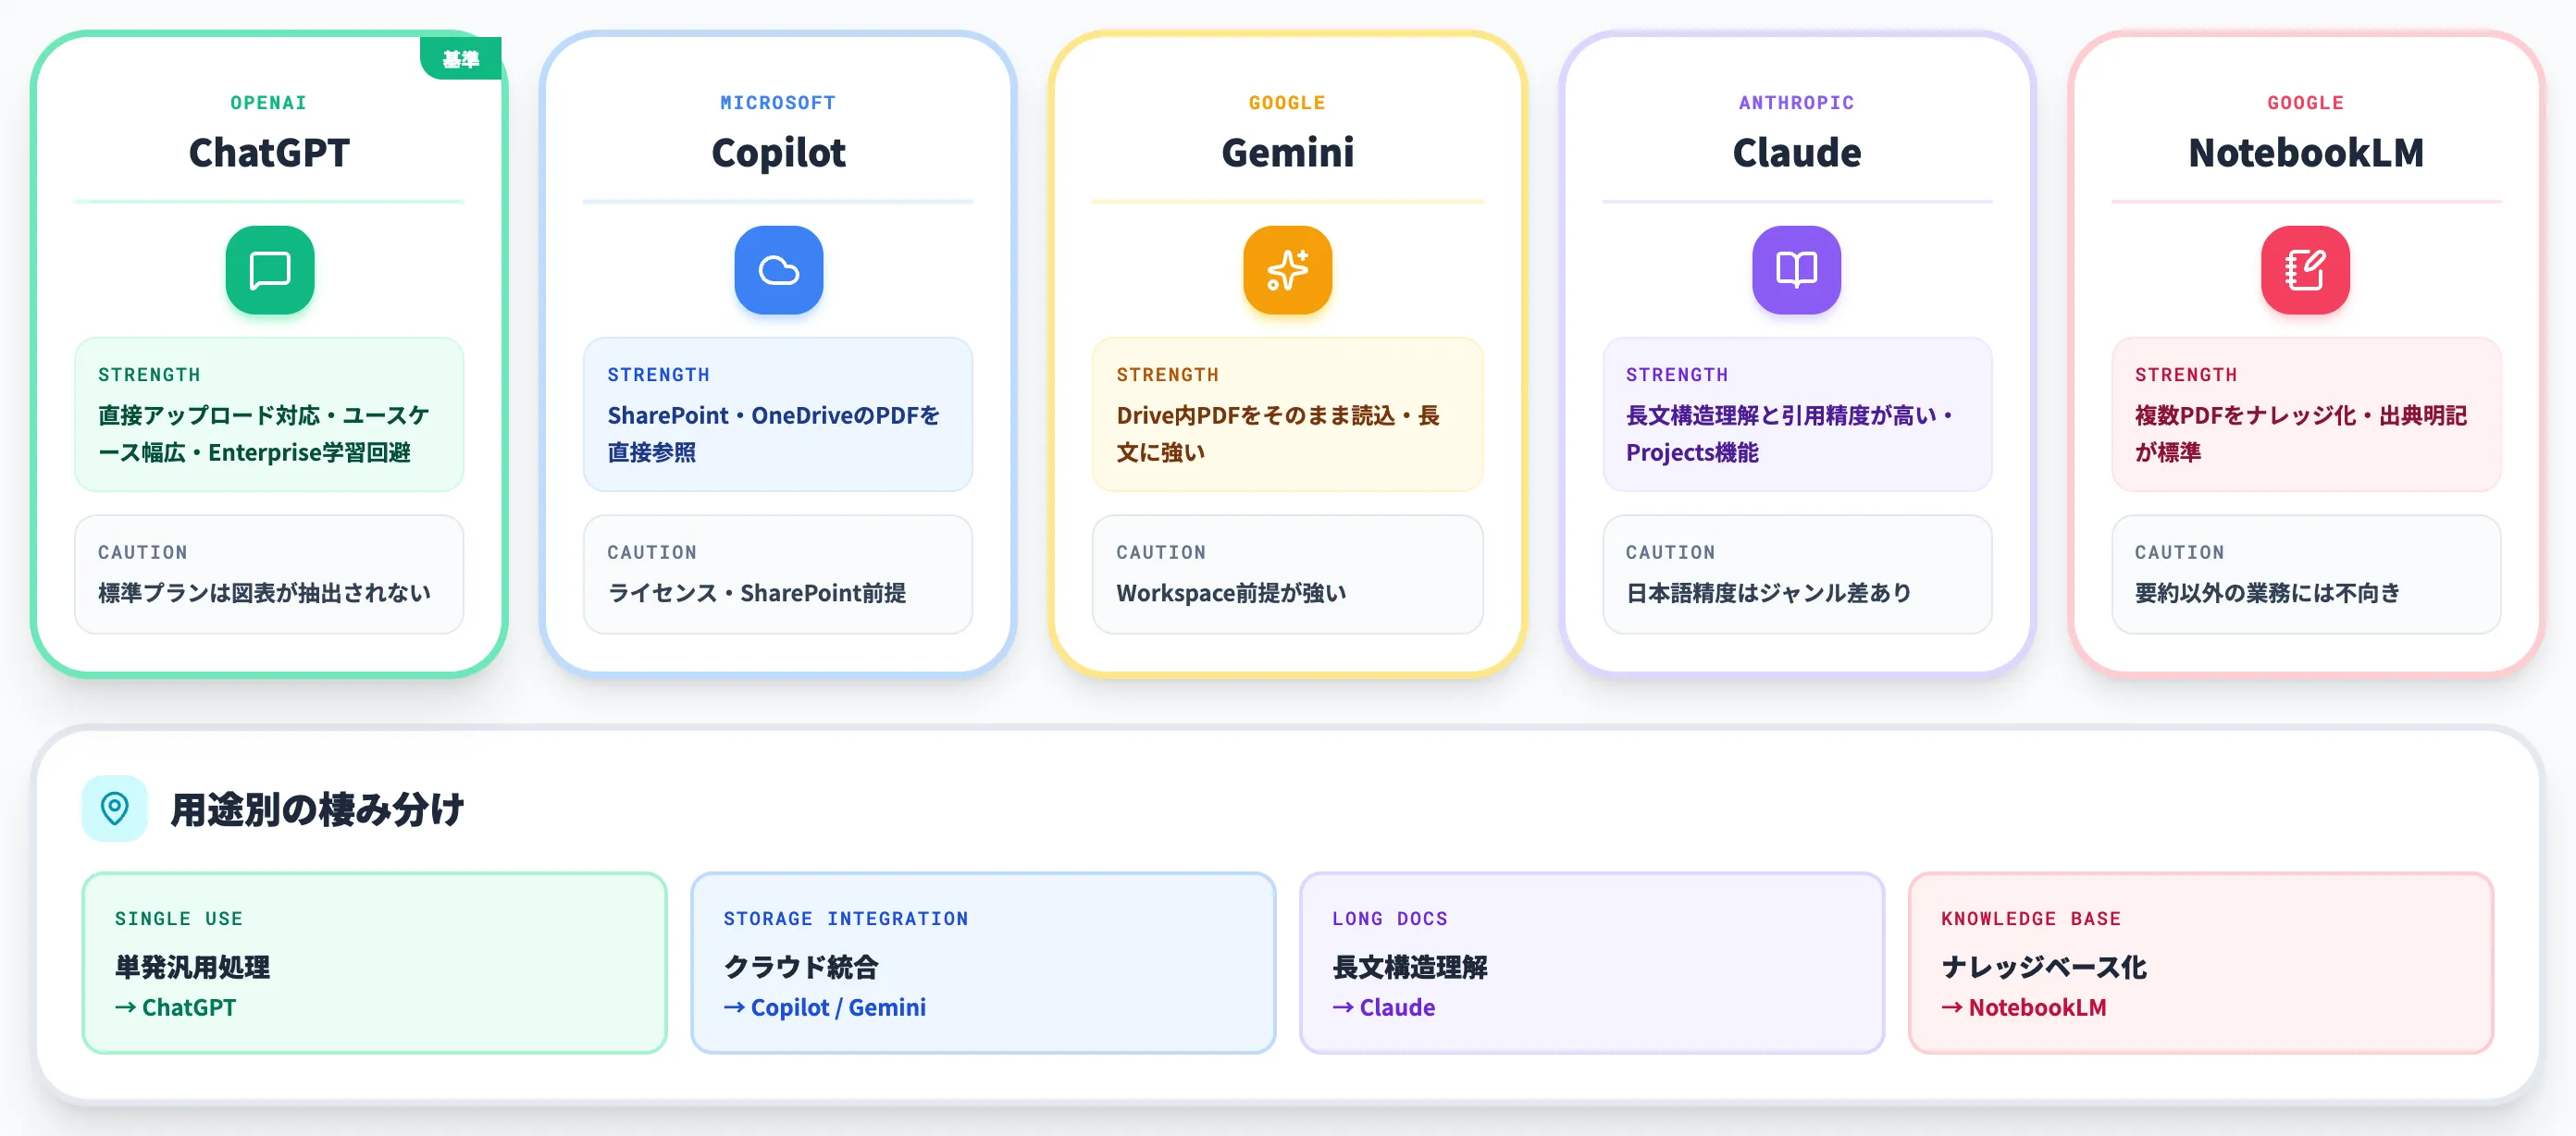
Task: Click caution text Workspace前提が強い
Action: [1231, 593]
